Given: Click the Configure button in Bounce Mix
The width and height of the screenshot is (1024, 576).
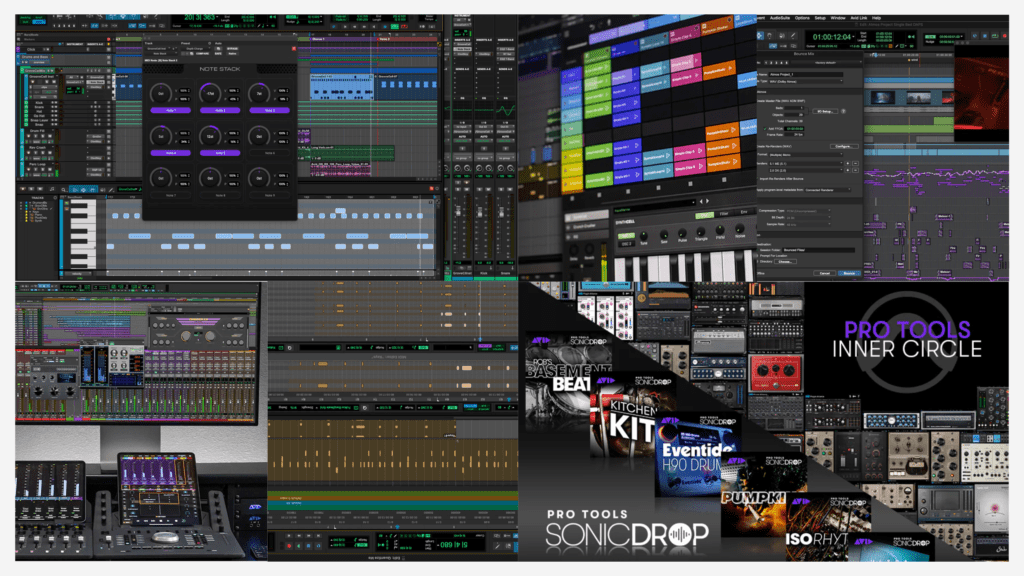Looking at the screenshot, I should coord(842,146).
